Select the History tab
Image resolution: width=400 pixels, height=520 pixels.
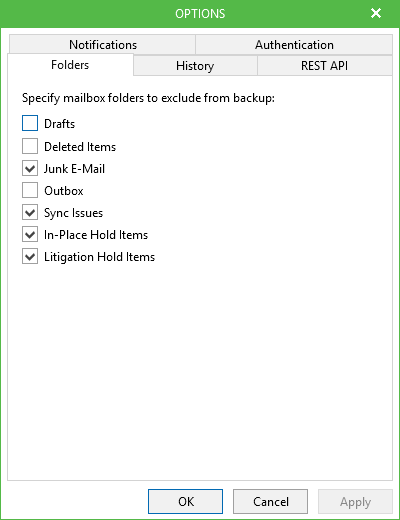[x=195, y=66]
